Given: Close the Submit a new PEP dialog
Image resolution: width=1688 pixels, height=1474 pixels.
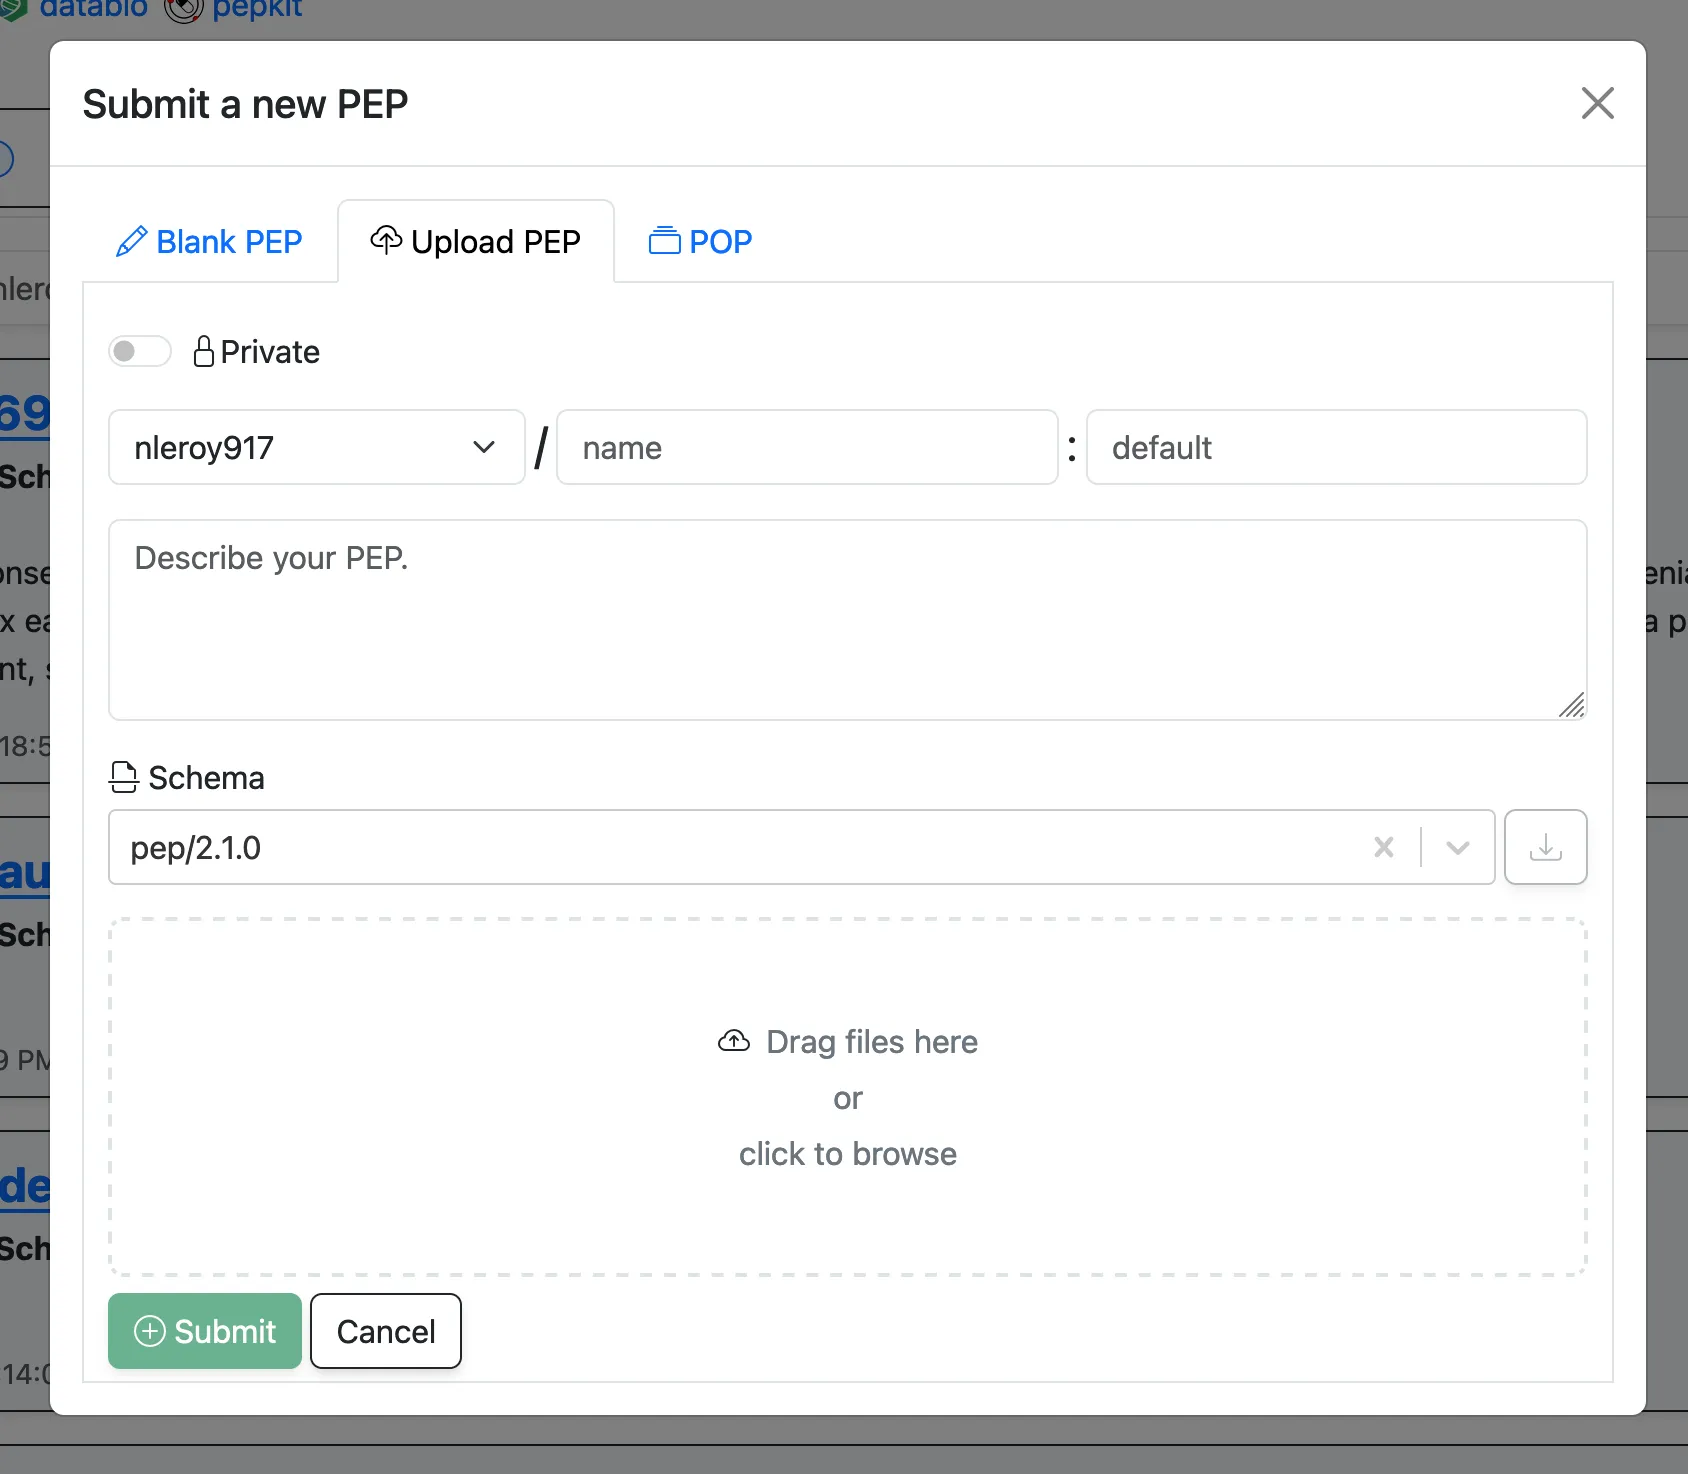Looking at the screenshot, I should [1597, 103].
